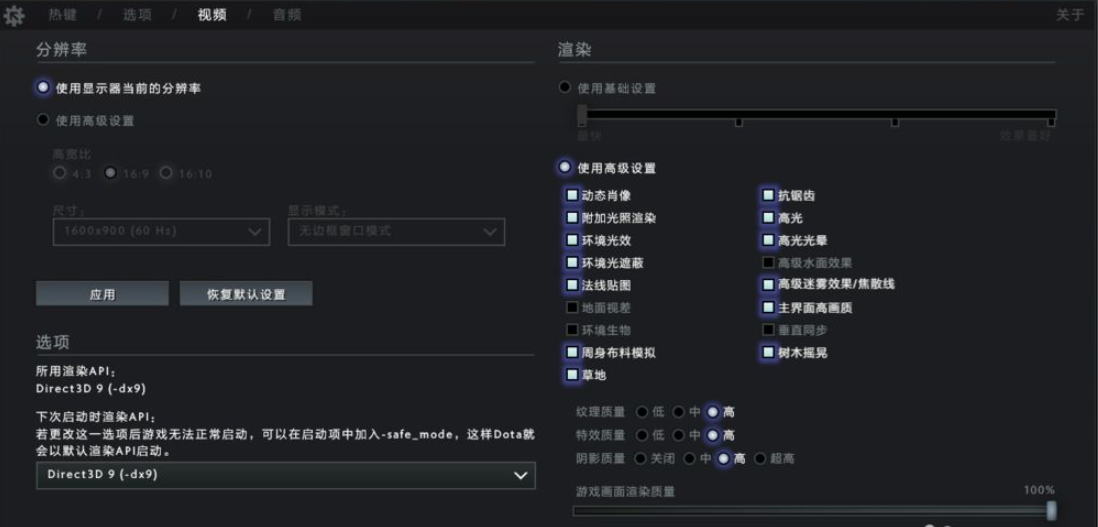Click the 恢复默认设置 button
The height and width of the screenshot is (527, 1098).
coord(246,294)
